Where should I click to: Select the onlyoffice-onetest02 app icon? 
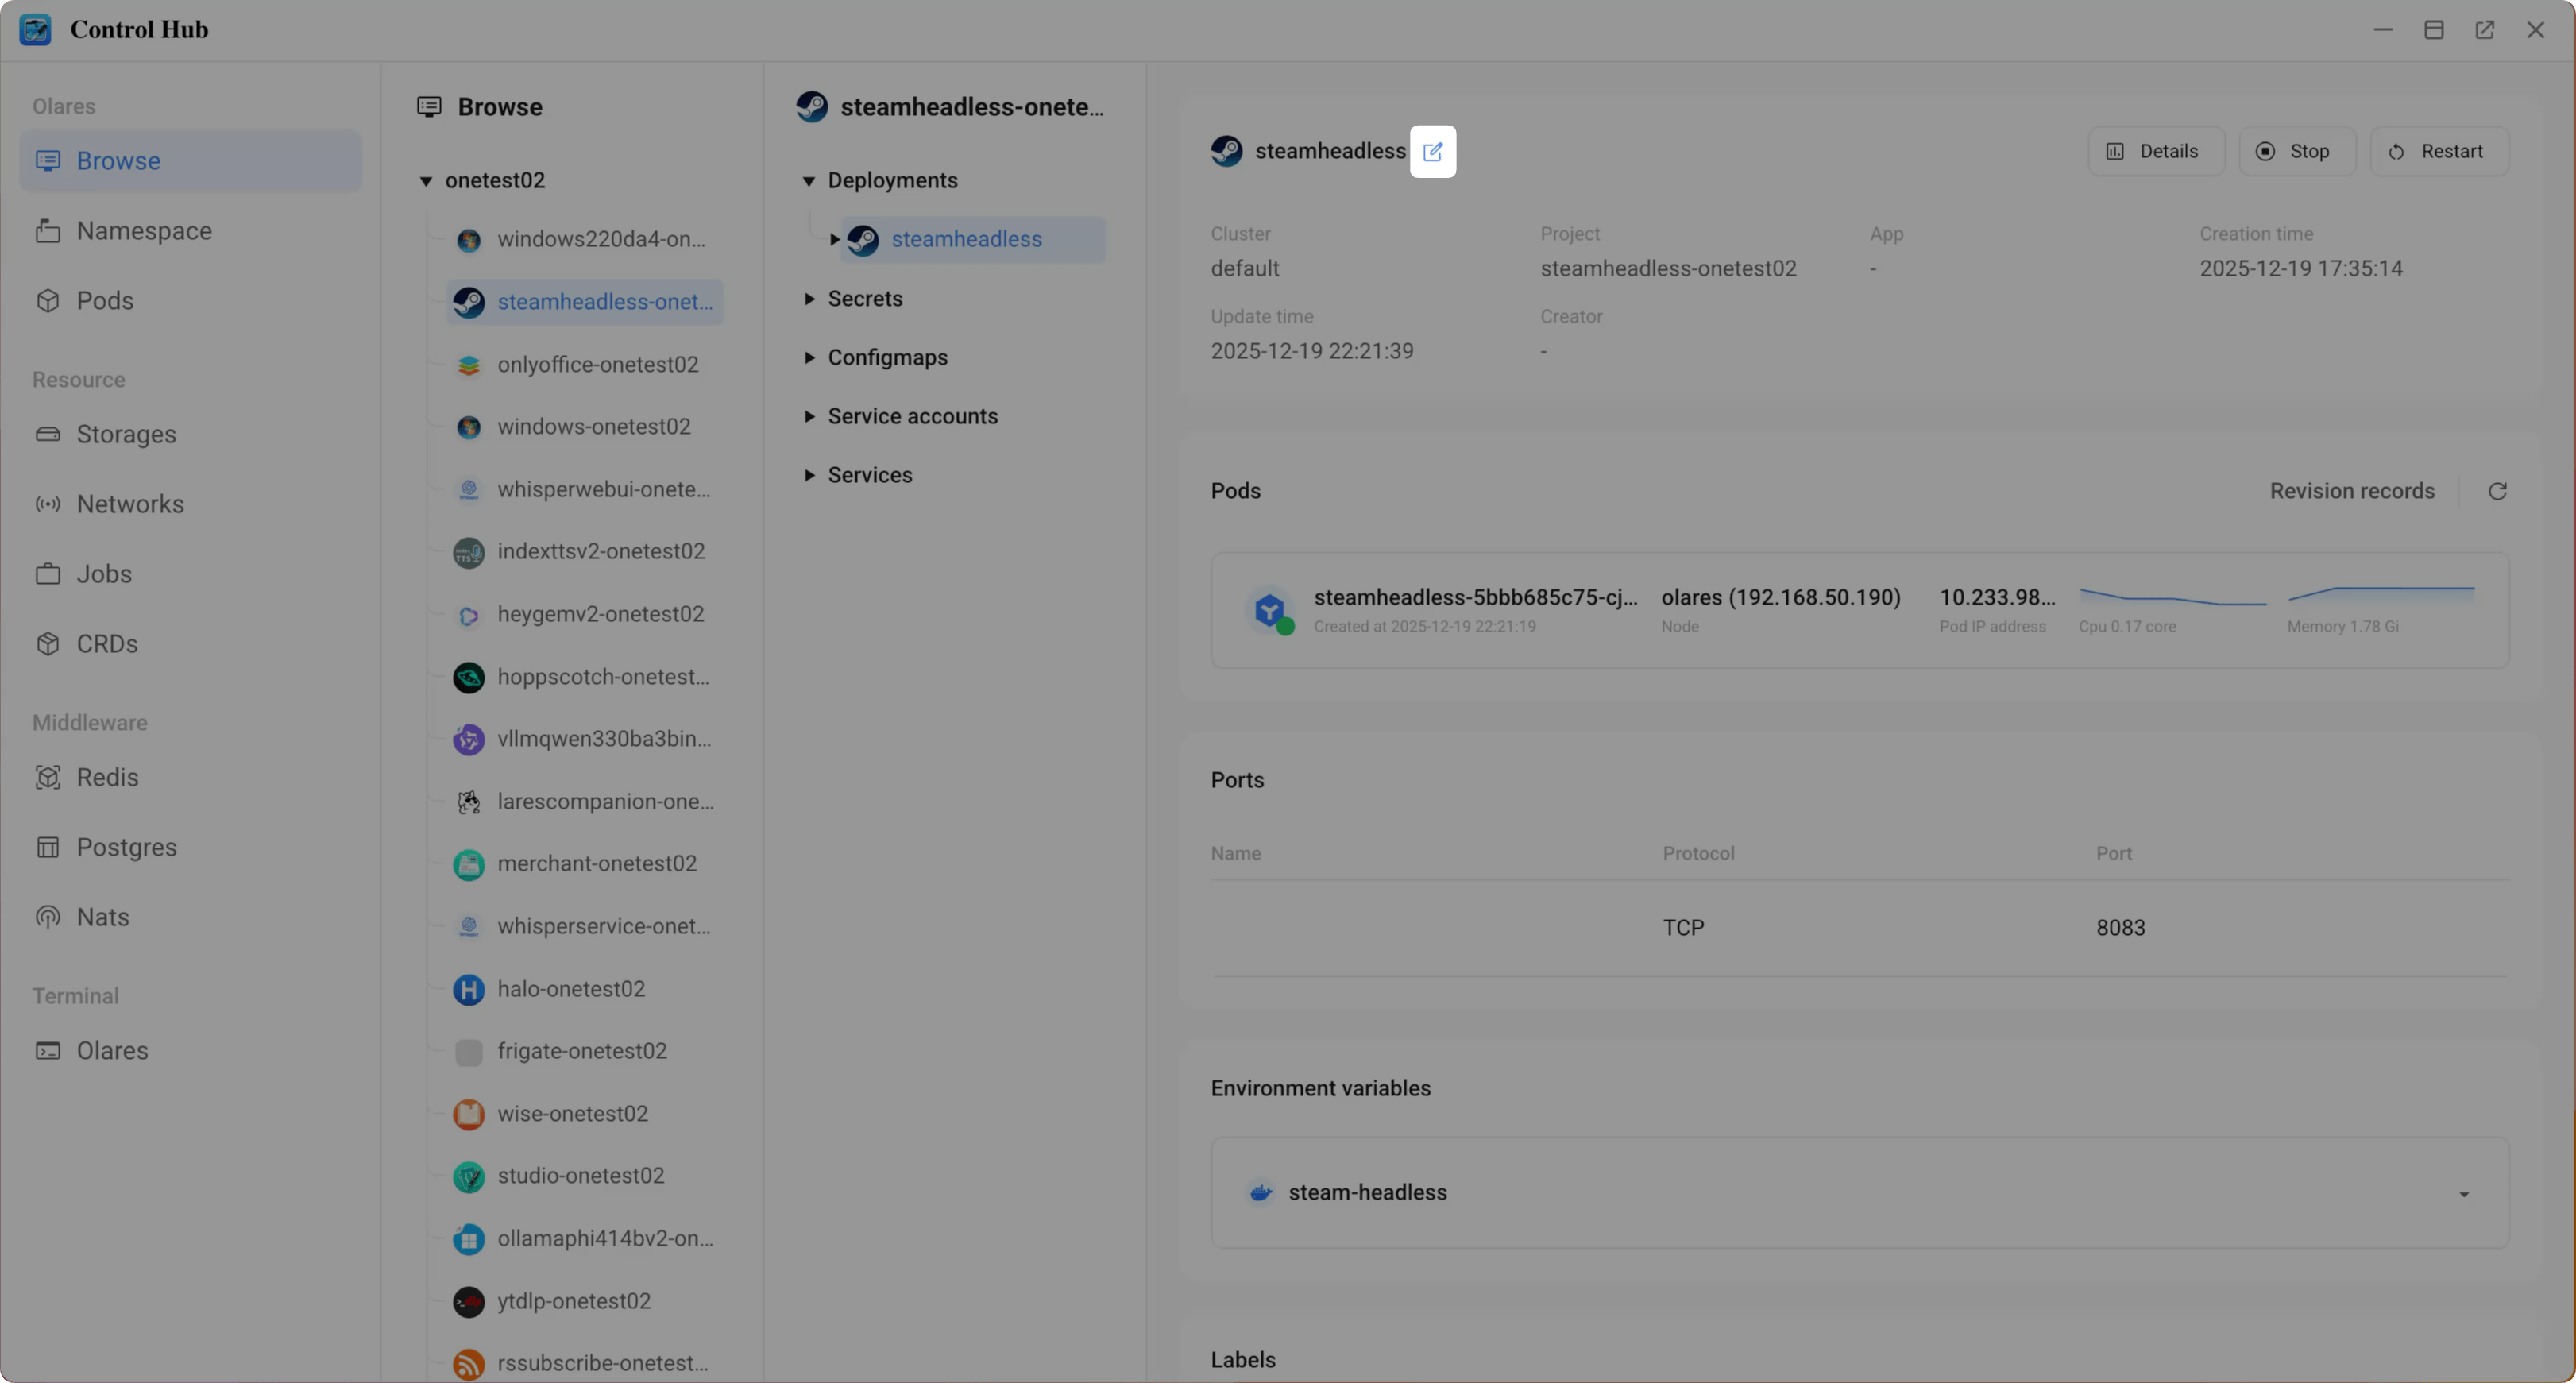(x=468, y=365)
